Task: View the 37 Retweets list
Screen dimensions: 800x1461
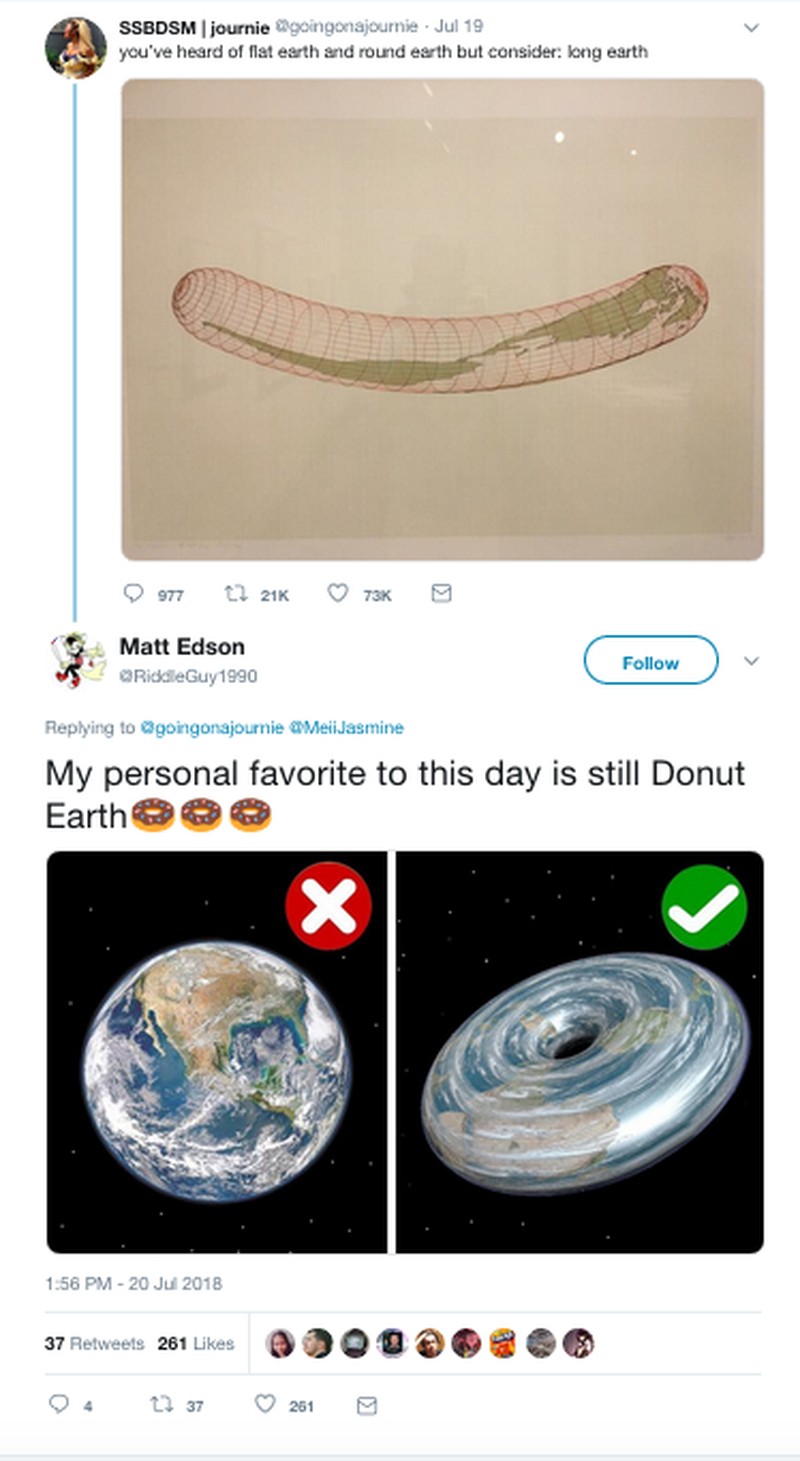Action: point(93,1343)
